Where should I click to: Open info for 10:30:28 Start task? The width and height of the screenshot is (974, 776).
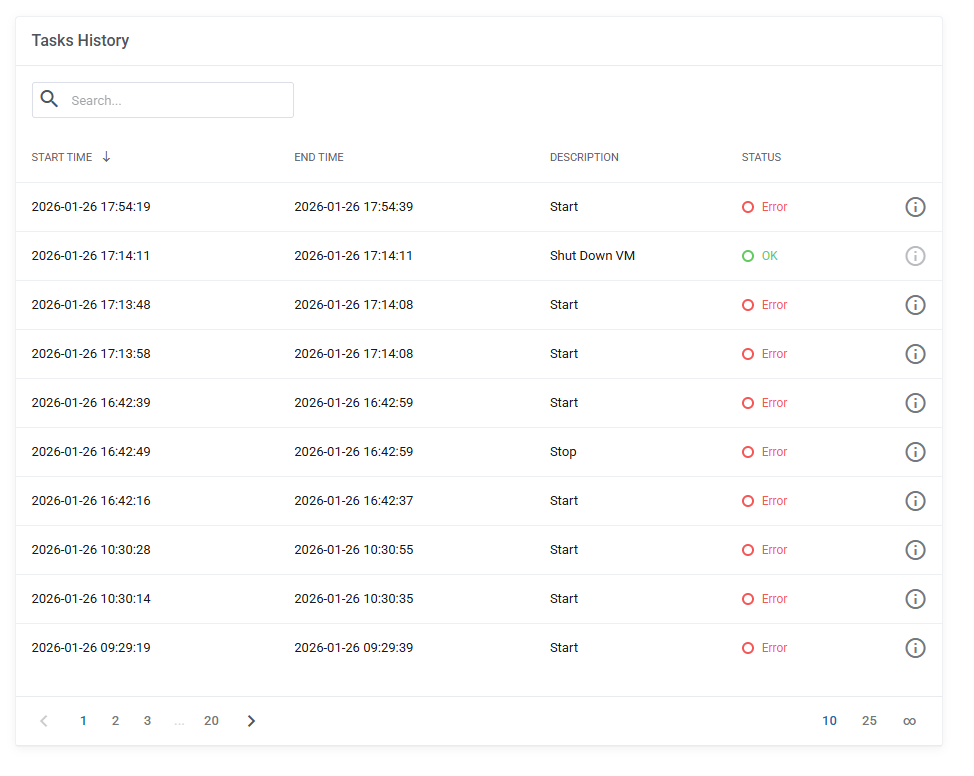point(915,550)
